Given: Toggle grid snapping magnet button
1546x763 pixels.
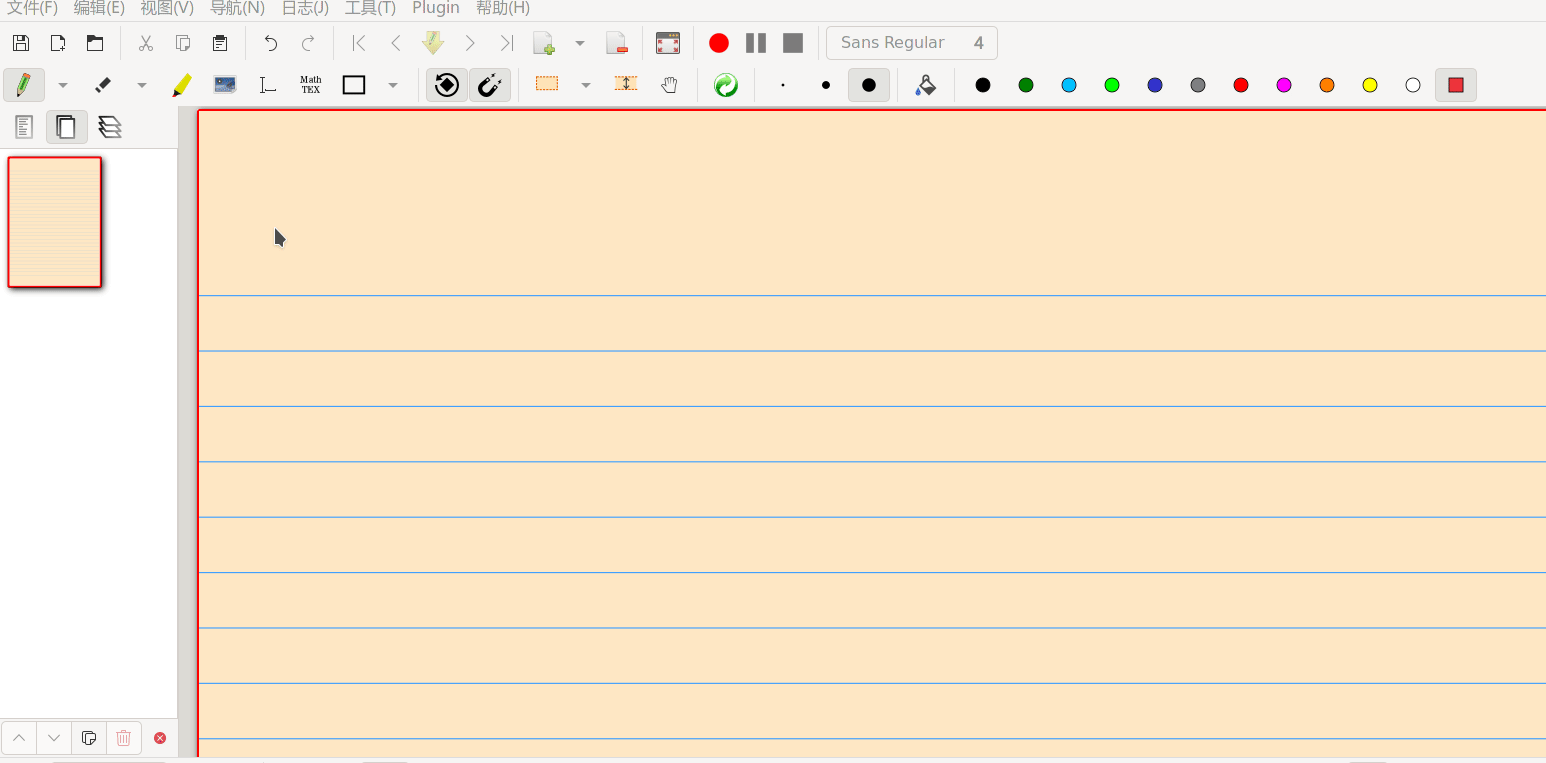Looking at the screenshot, I should [489, 85].
